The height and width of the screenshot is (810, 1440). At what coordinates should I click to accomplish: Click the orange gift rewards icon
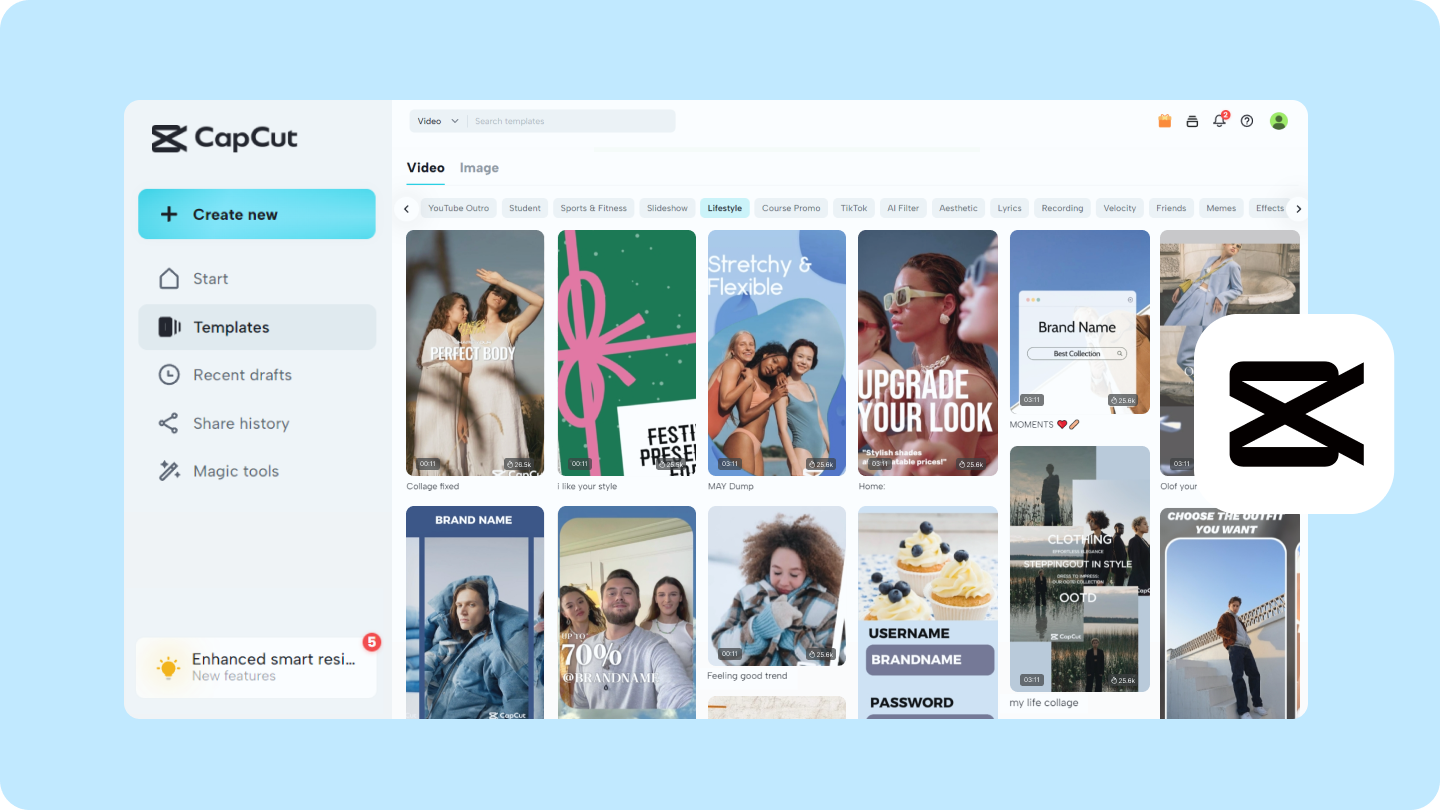pos(1164,120)
